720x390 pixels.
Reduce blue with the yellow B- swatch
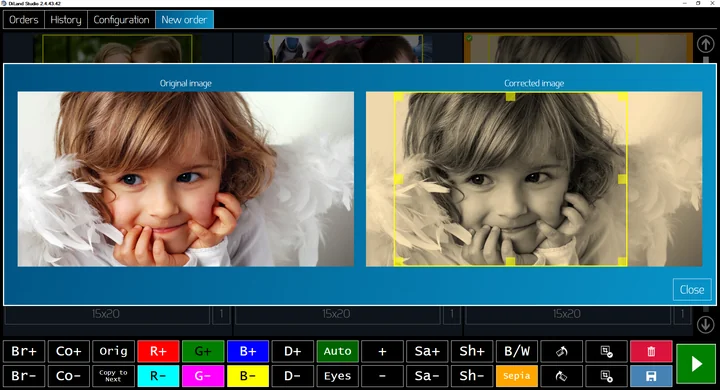248,376
